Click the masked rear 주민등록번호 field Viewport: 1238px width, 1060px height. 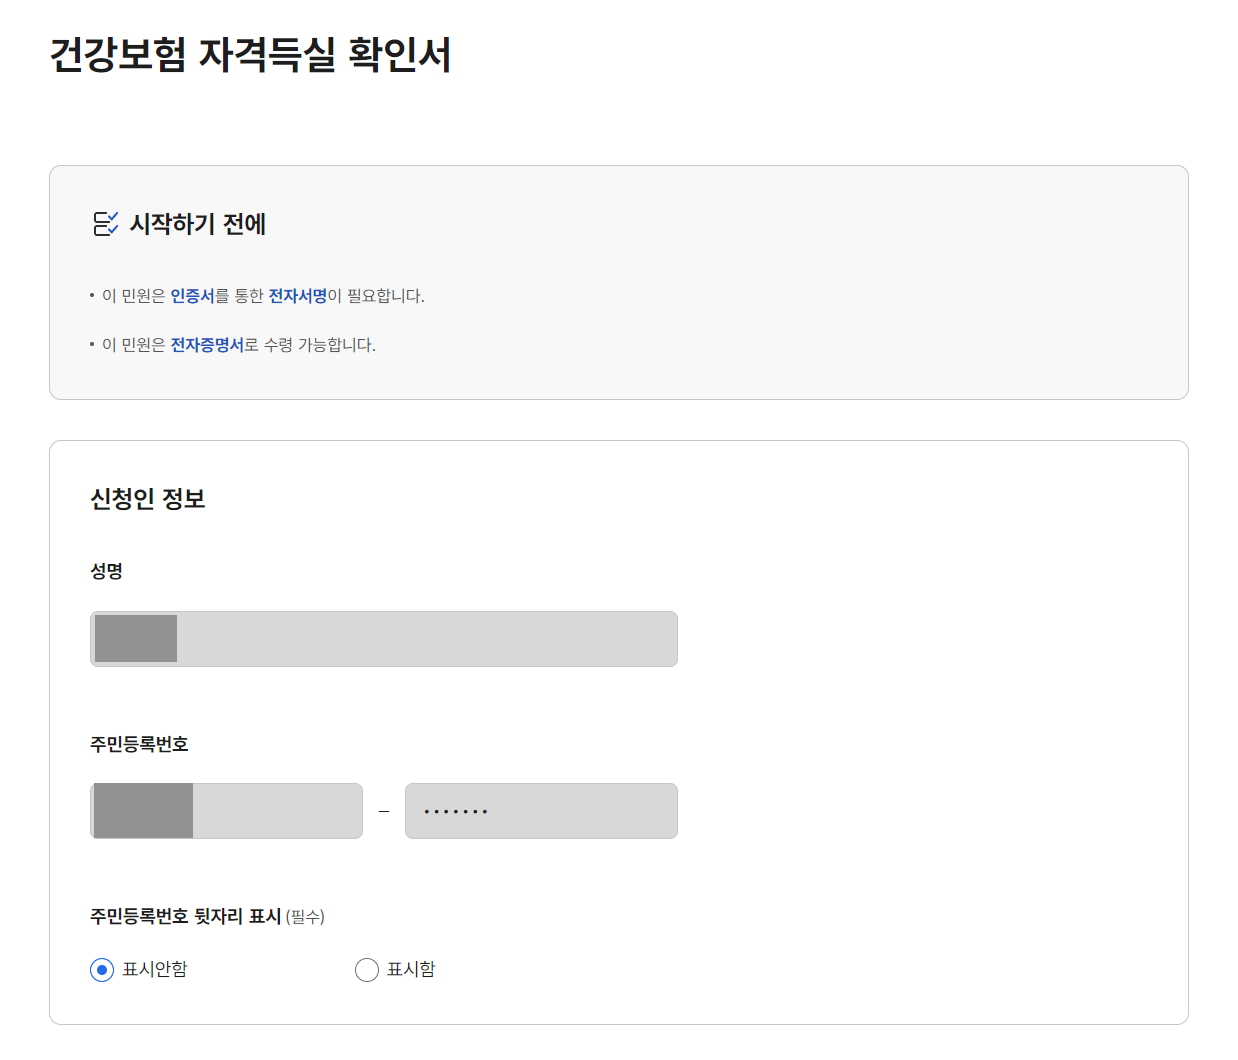[x=541, y=810]
